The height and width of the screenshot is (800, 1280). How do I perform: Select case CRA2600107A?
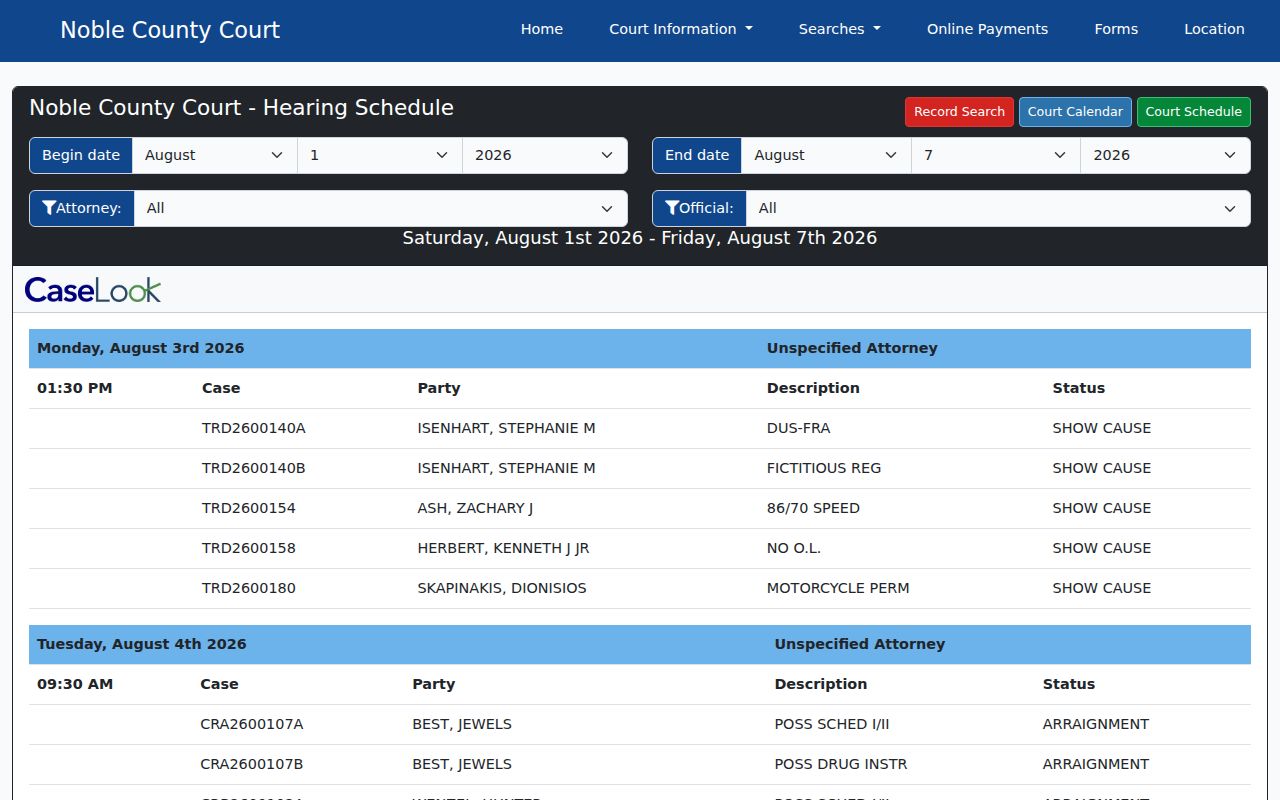252,724
